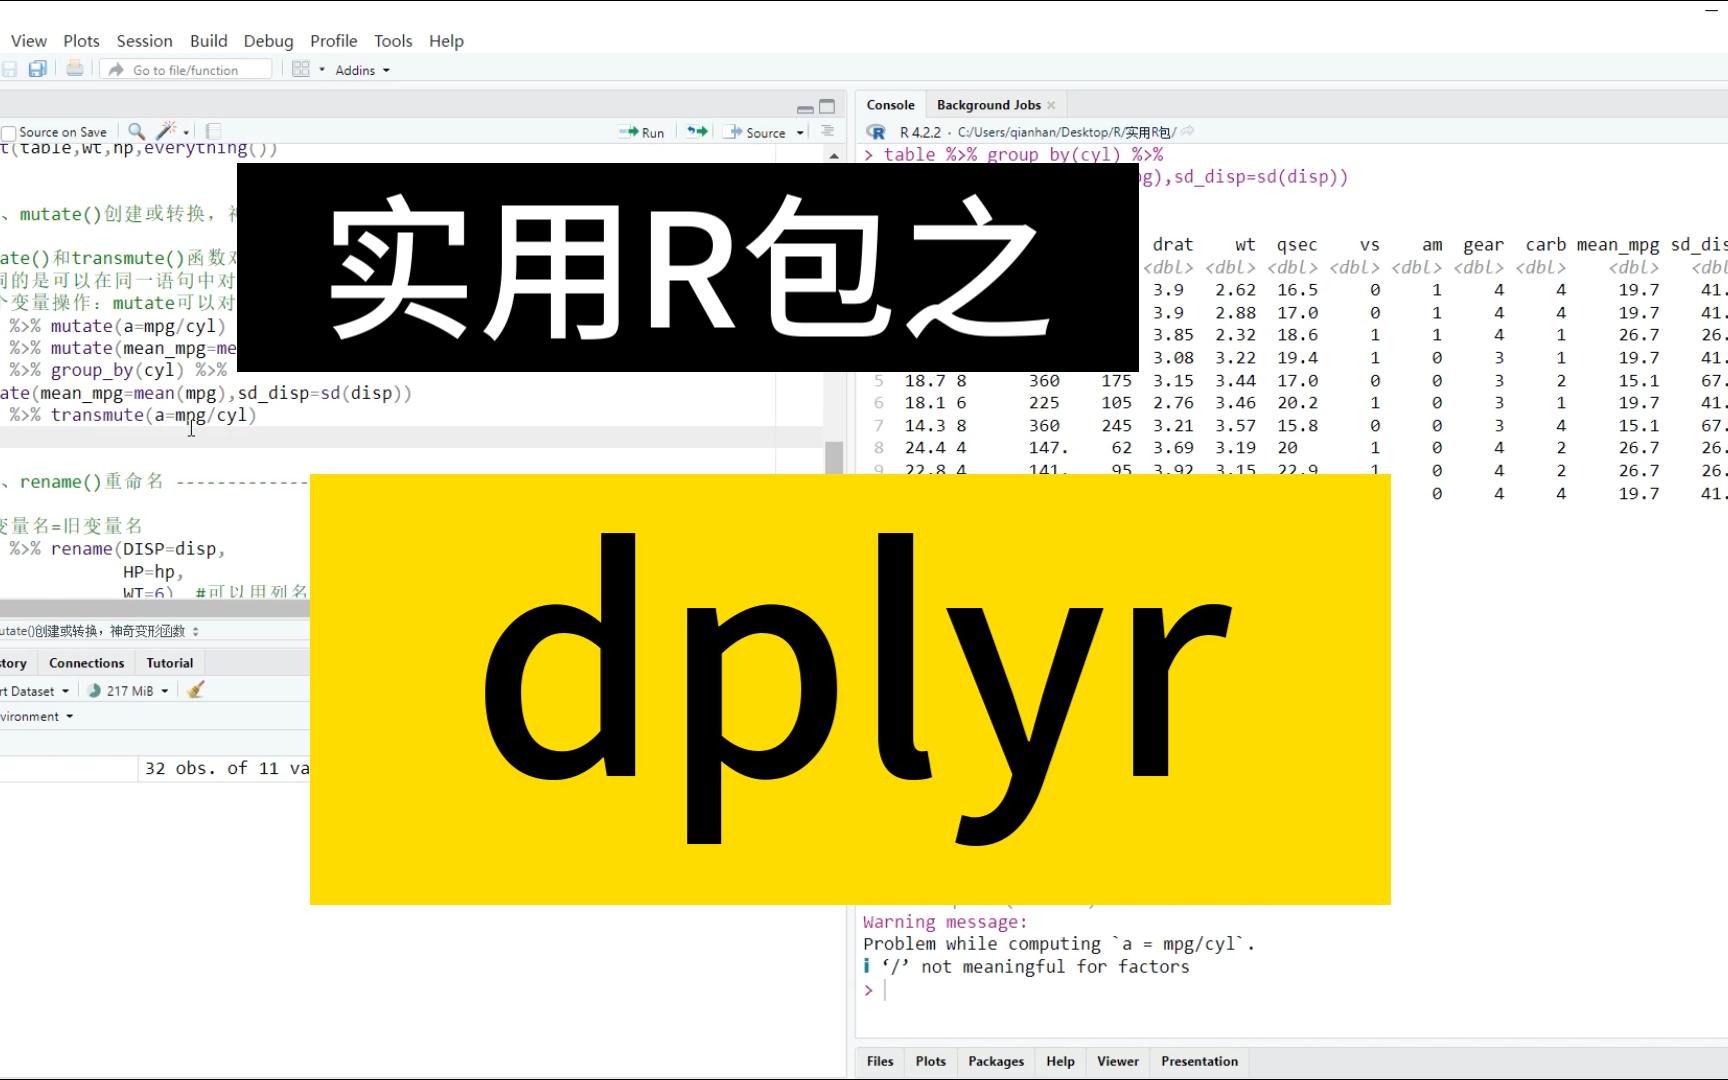
Task: Expand the code tools wand dropdown arrow
Action: coord(186,132)
